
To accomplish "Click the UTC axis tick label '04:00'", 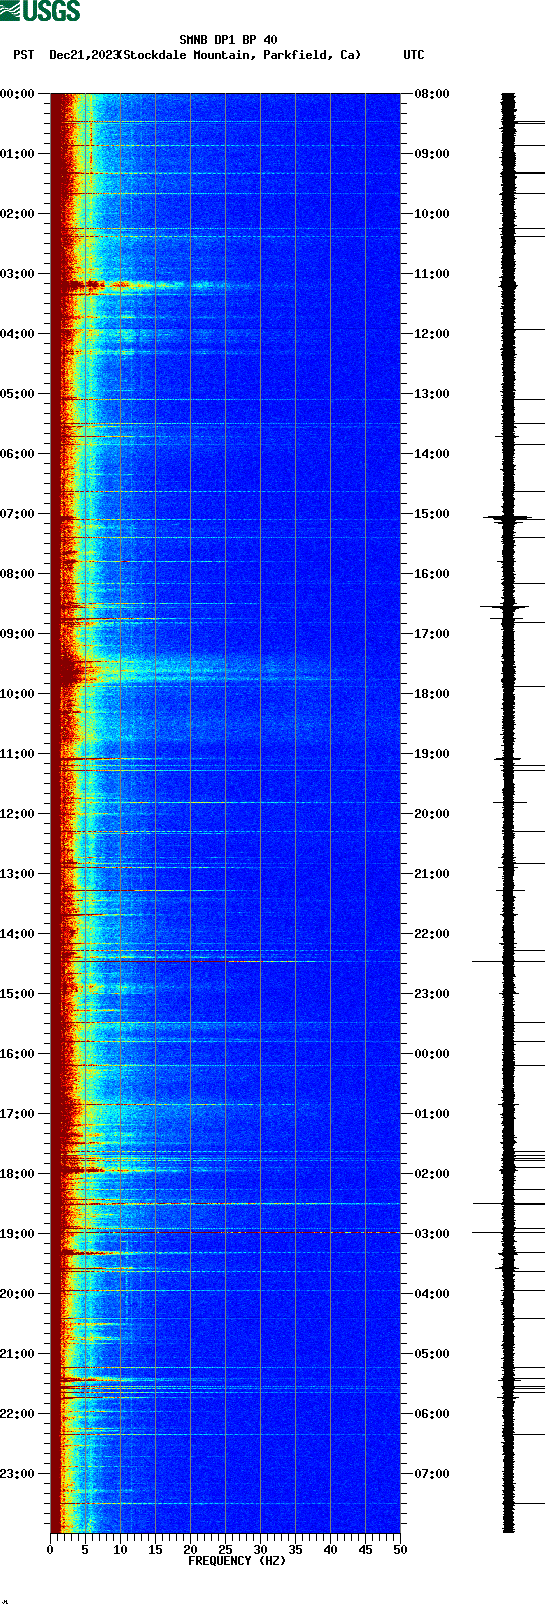I will [432, 1294].
